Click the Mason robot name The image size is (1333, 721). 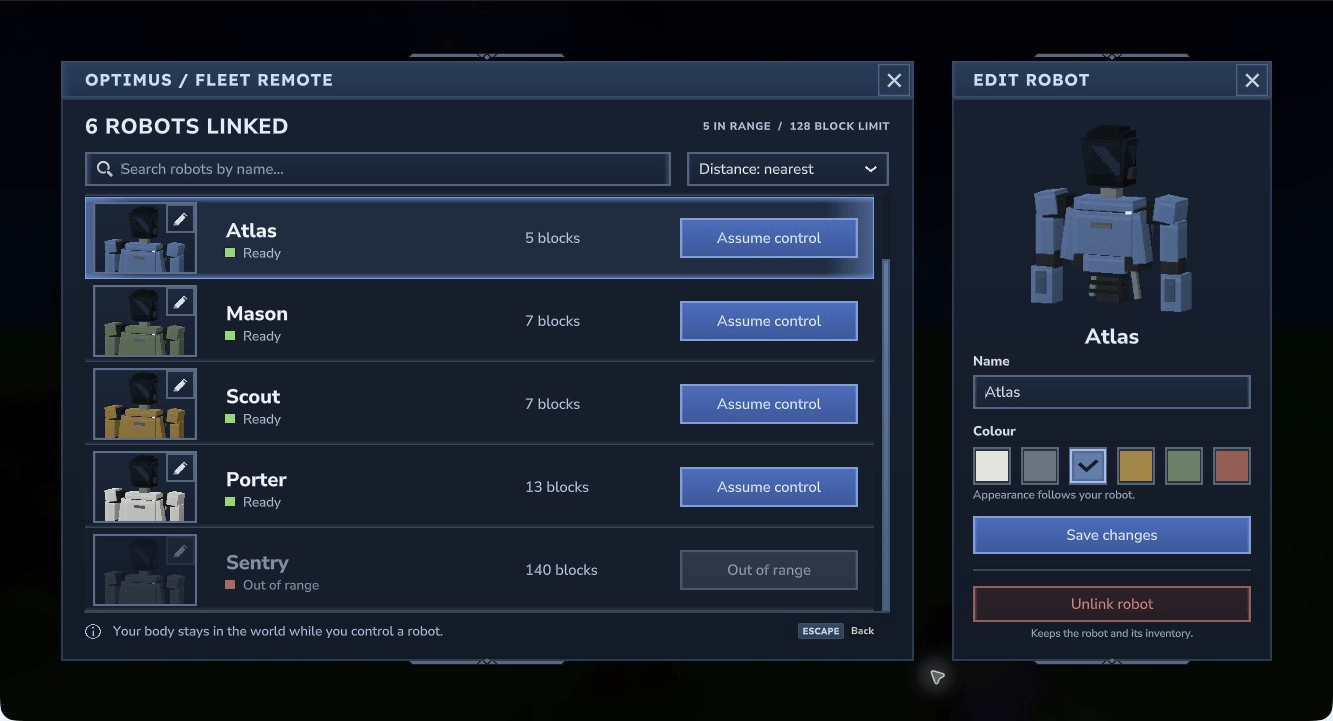pos(257,313)
